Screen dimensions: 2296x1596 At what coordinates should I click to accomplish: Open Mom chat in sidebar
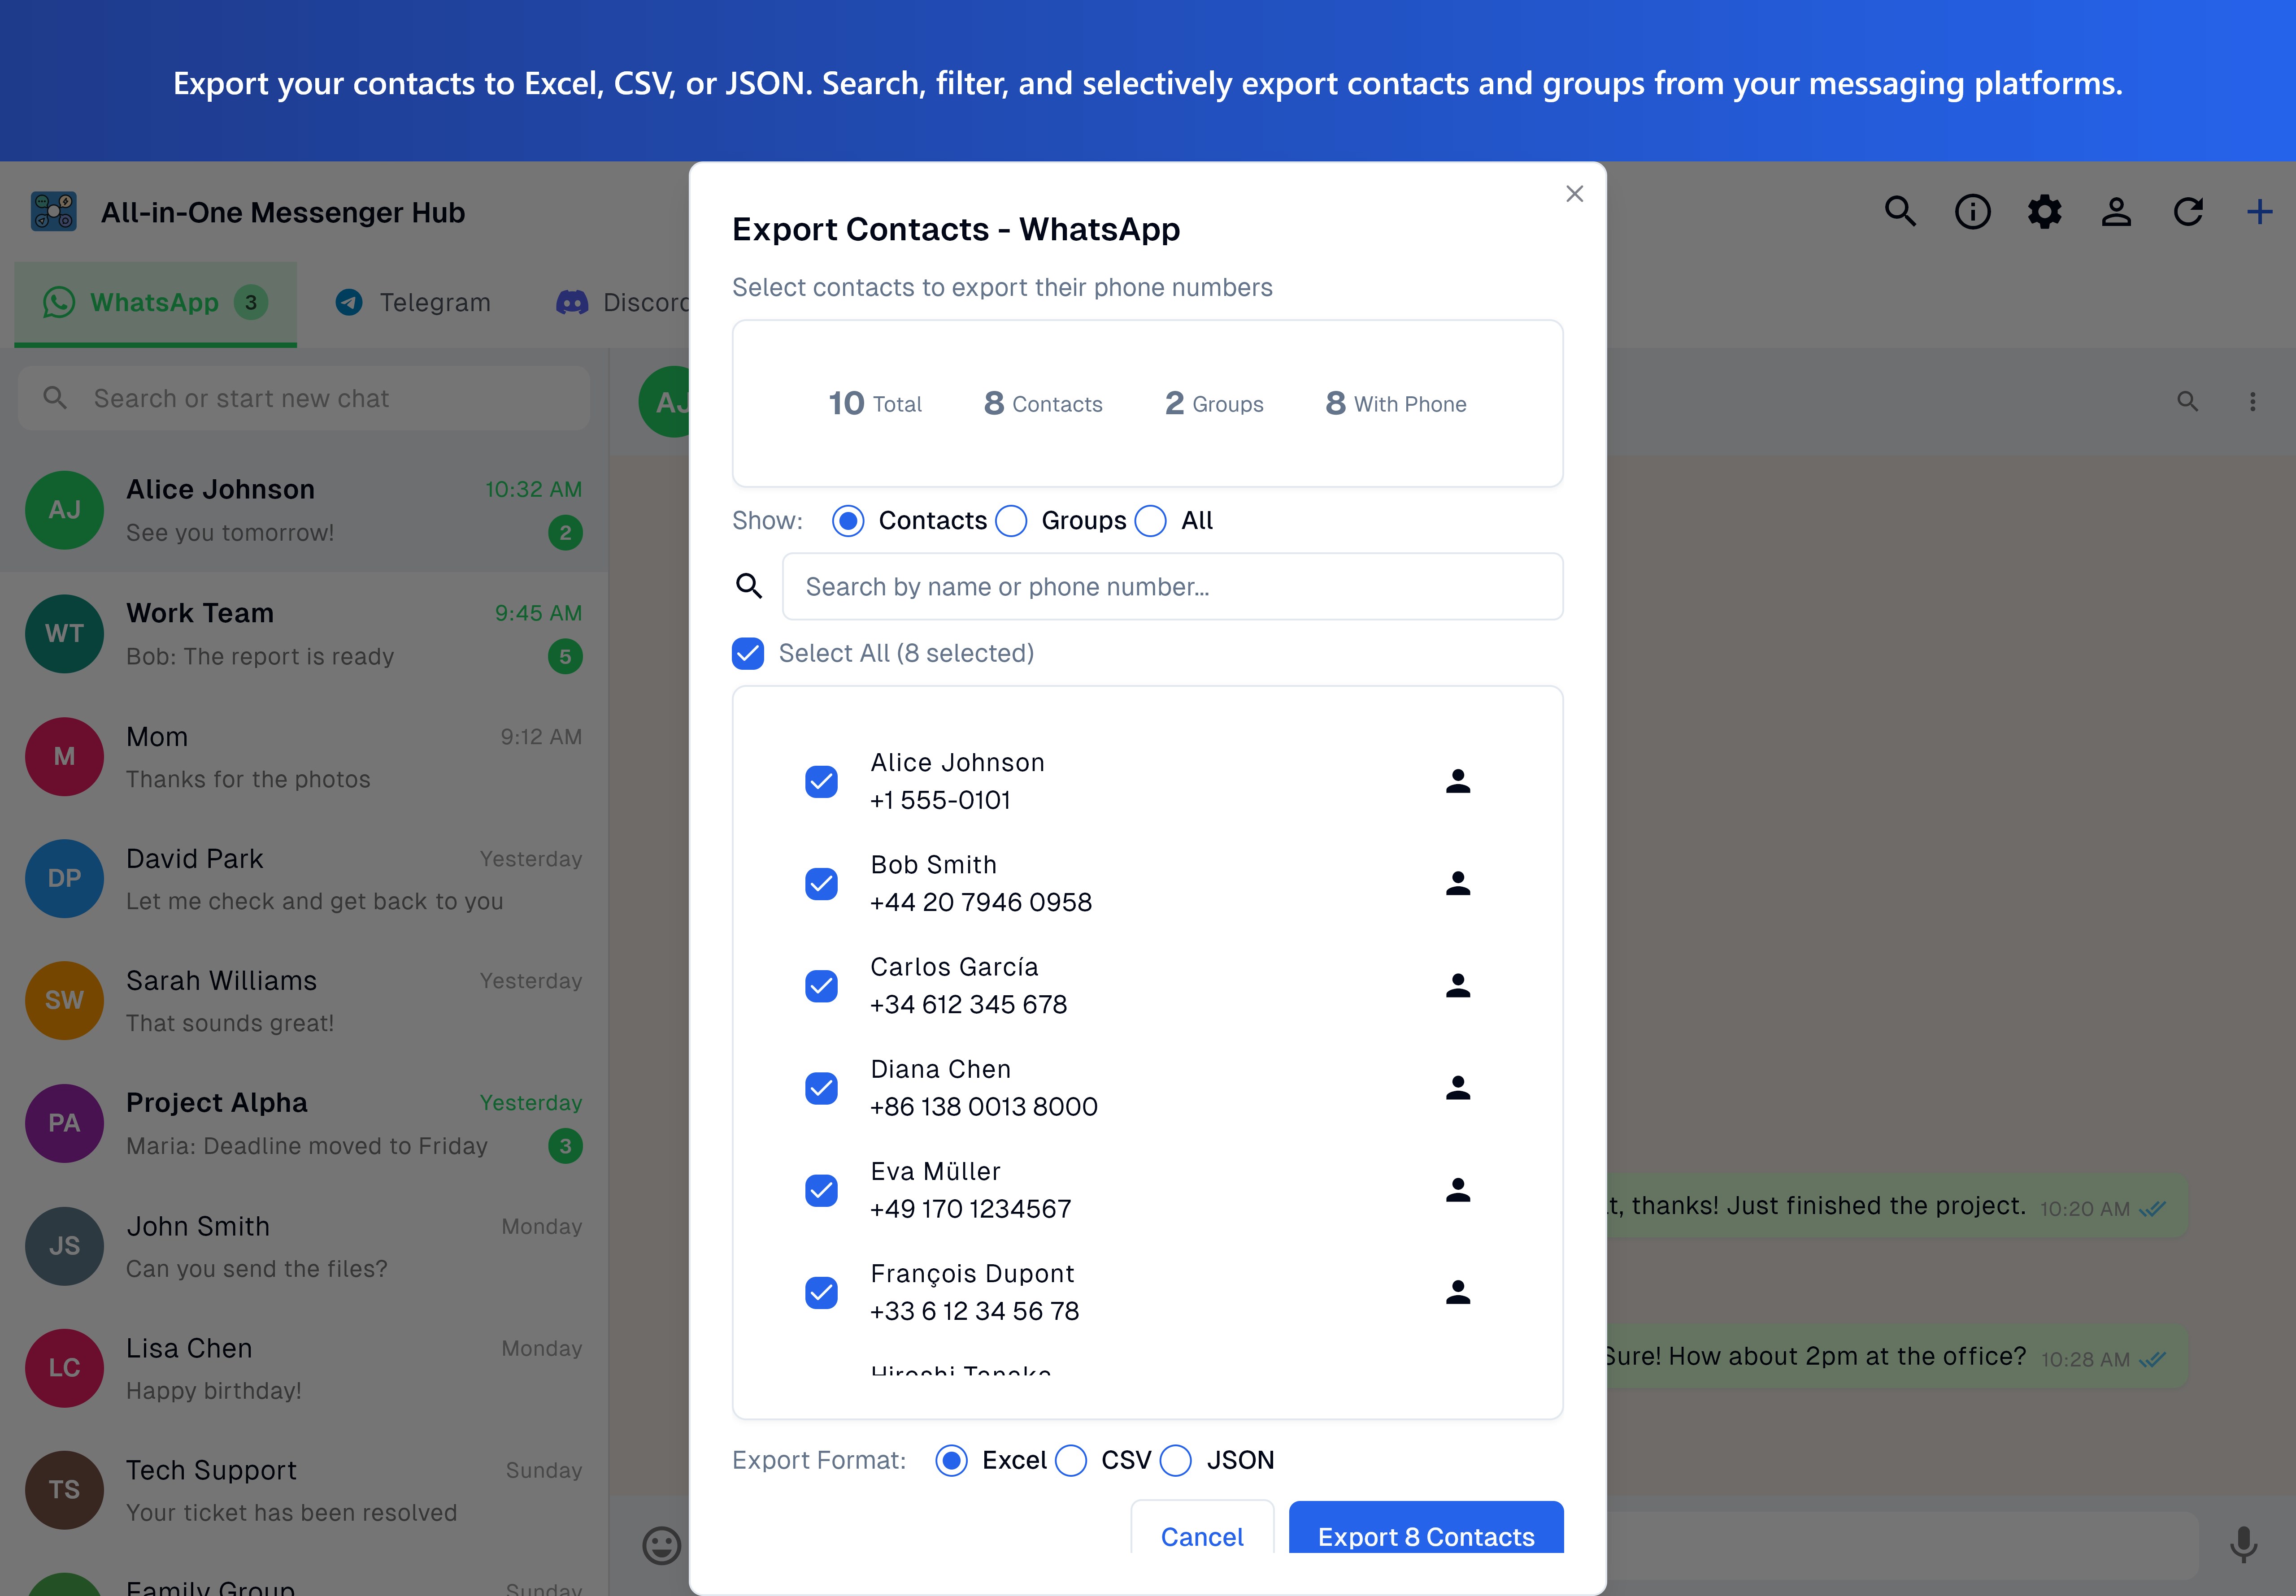(304, 757)
